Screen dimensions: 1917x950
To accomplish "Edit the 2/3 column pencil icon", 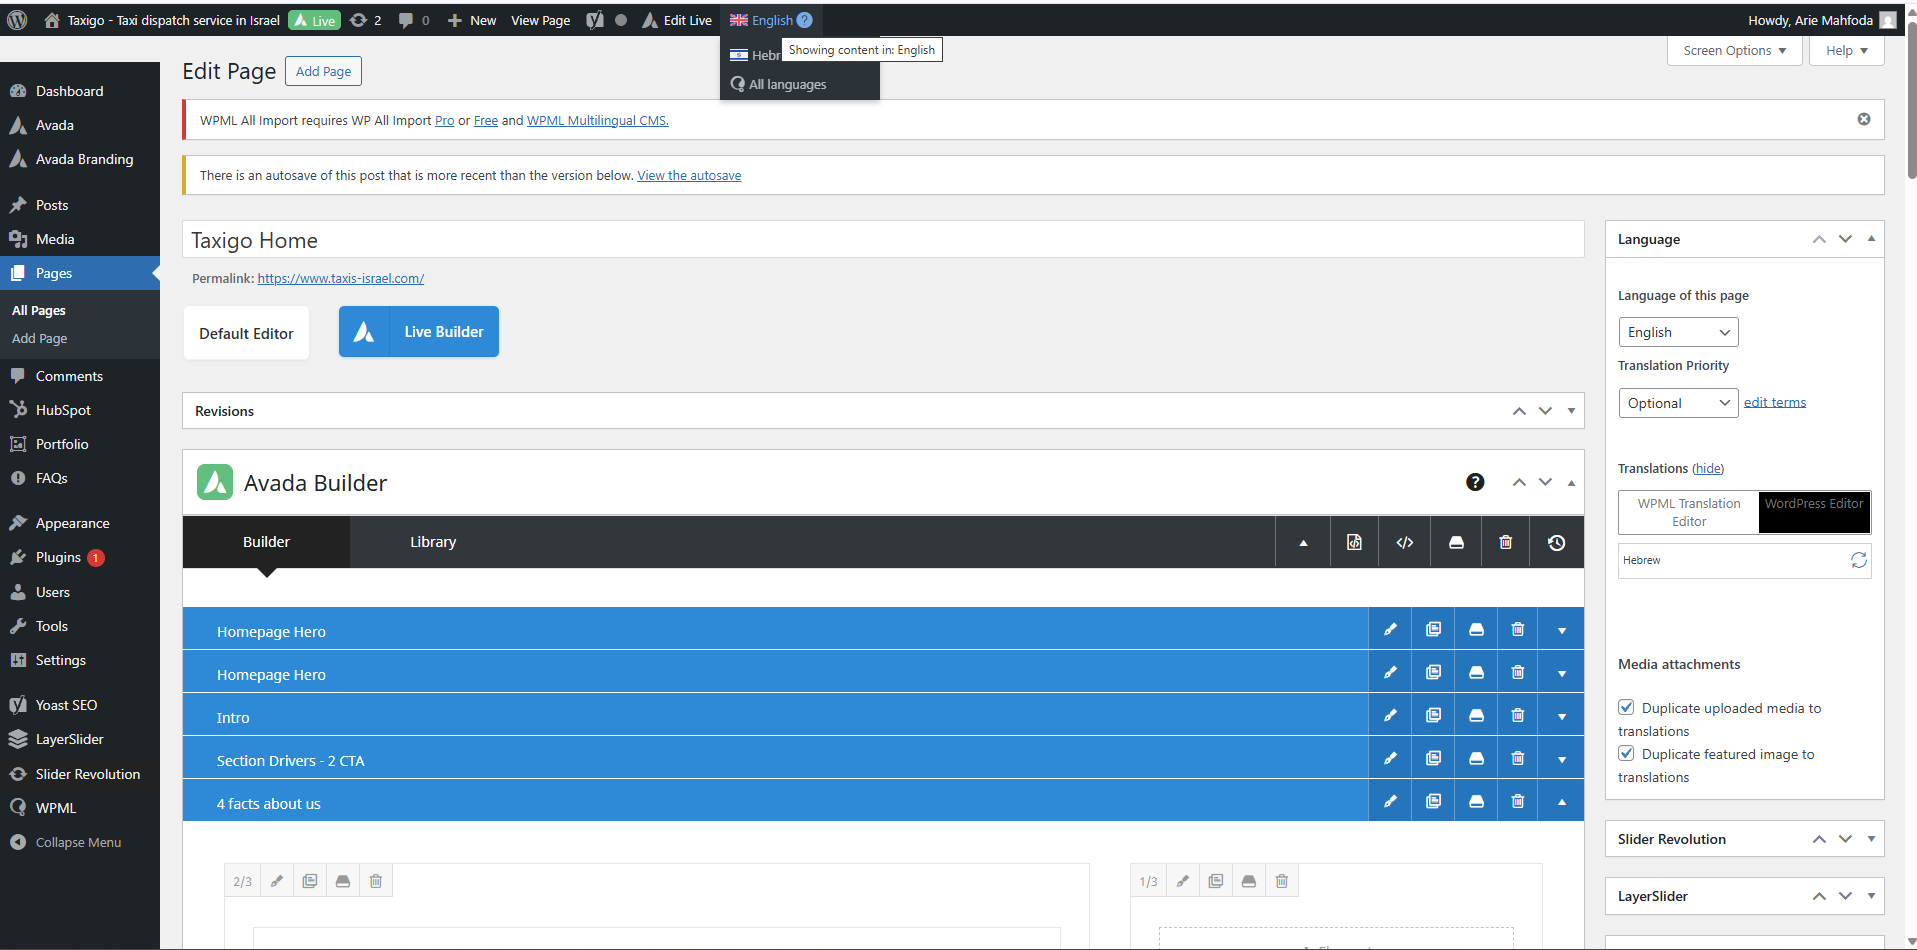I will (277, 881).
